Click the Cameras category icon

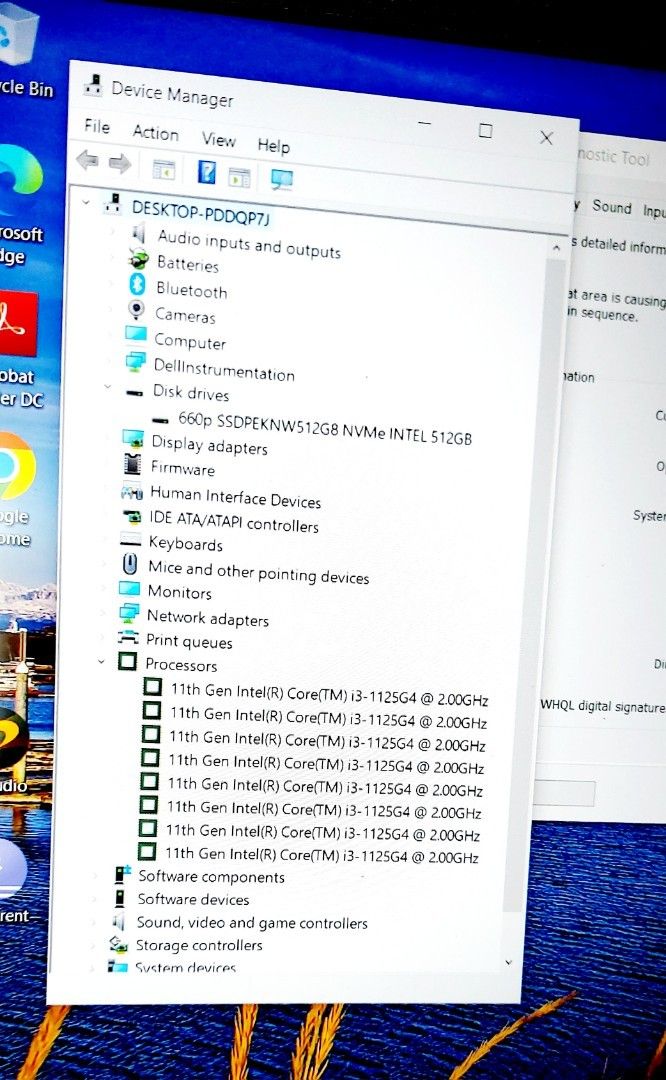137,309
